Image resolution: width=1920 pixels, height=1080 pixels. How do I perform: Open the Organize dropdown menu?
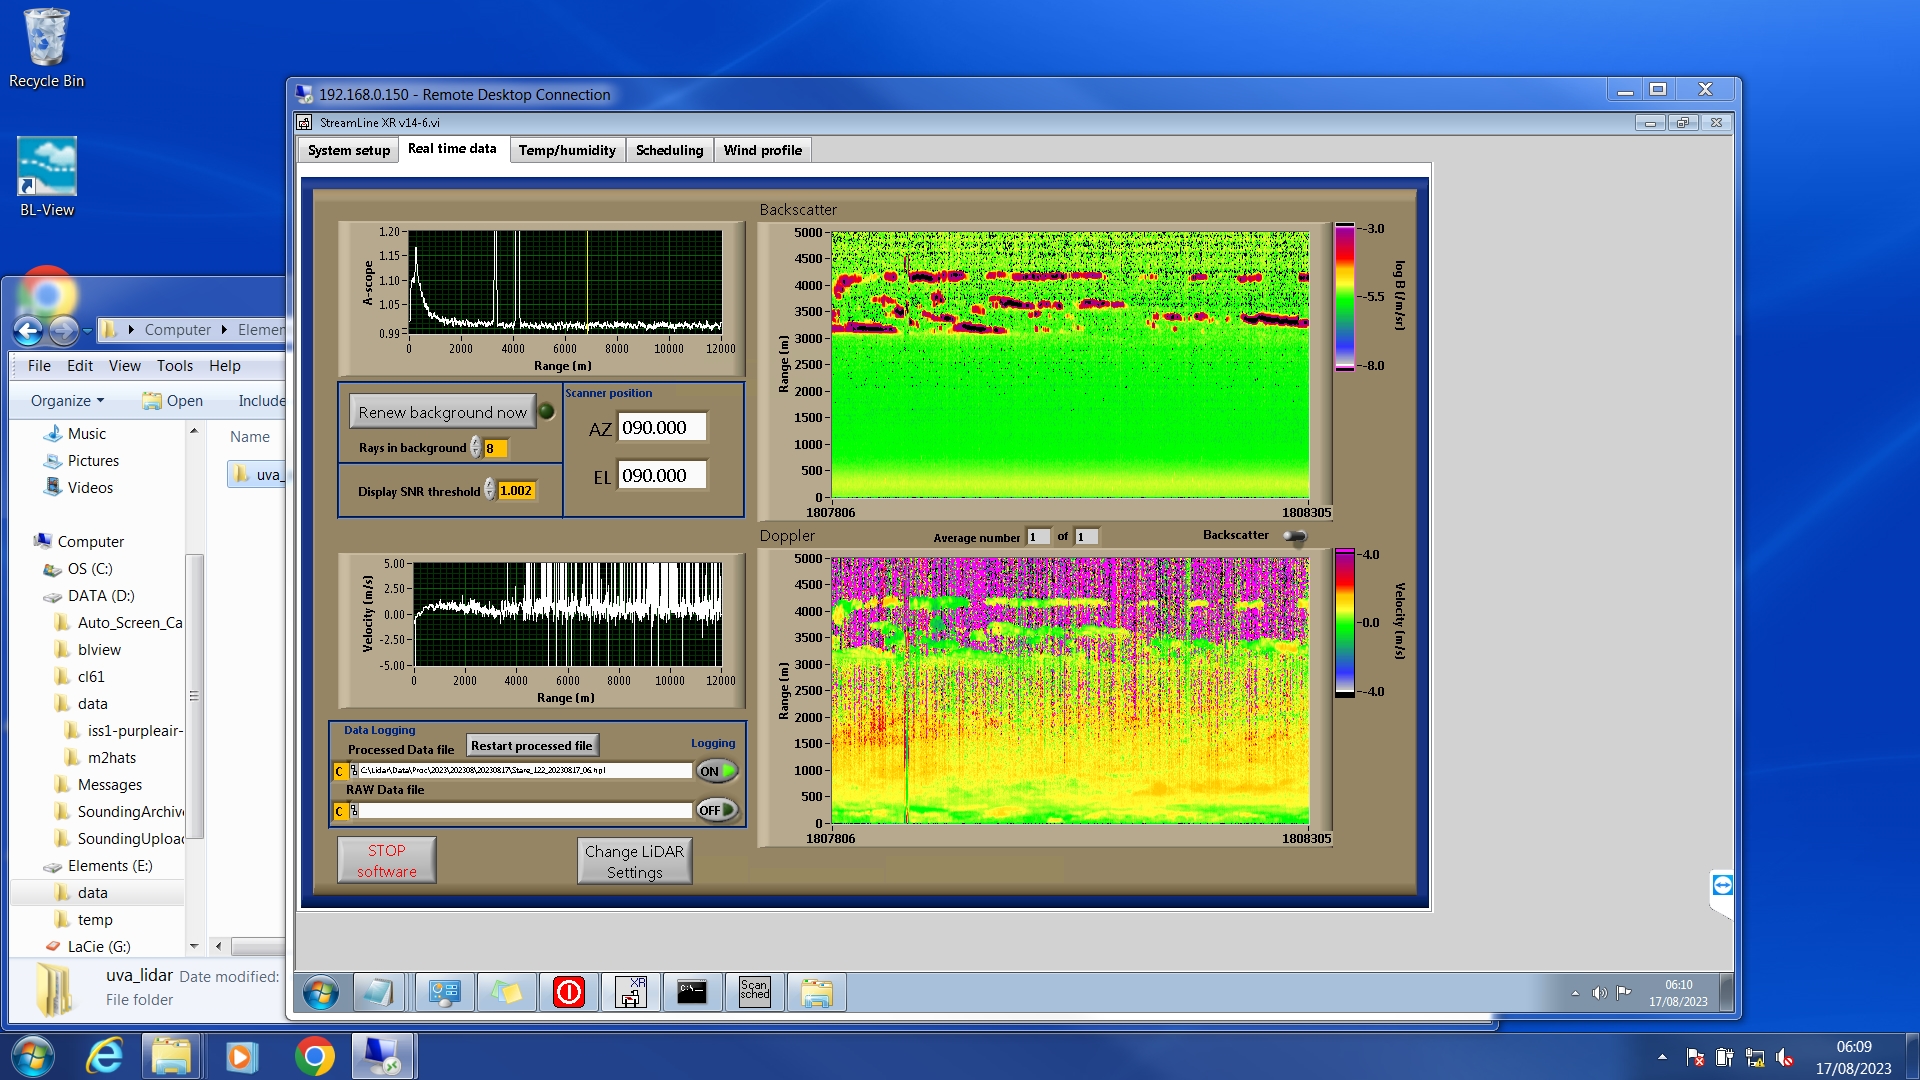[x=67, y=400]
